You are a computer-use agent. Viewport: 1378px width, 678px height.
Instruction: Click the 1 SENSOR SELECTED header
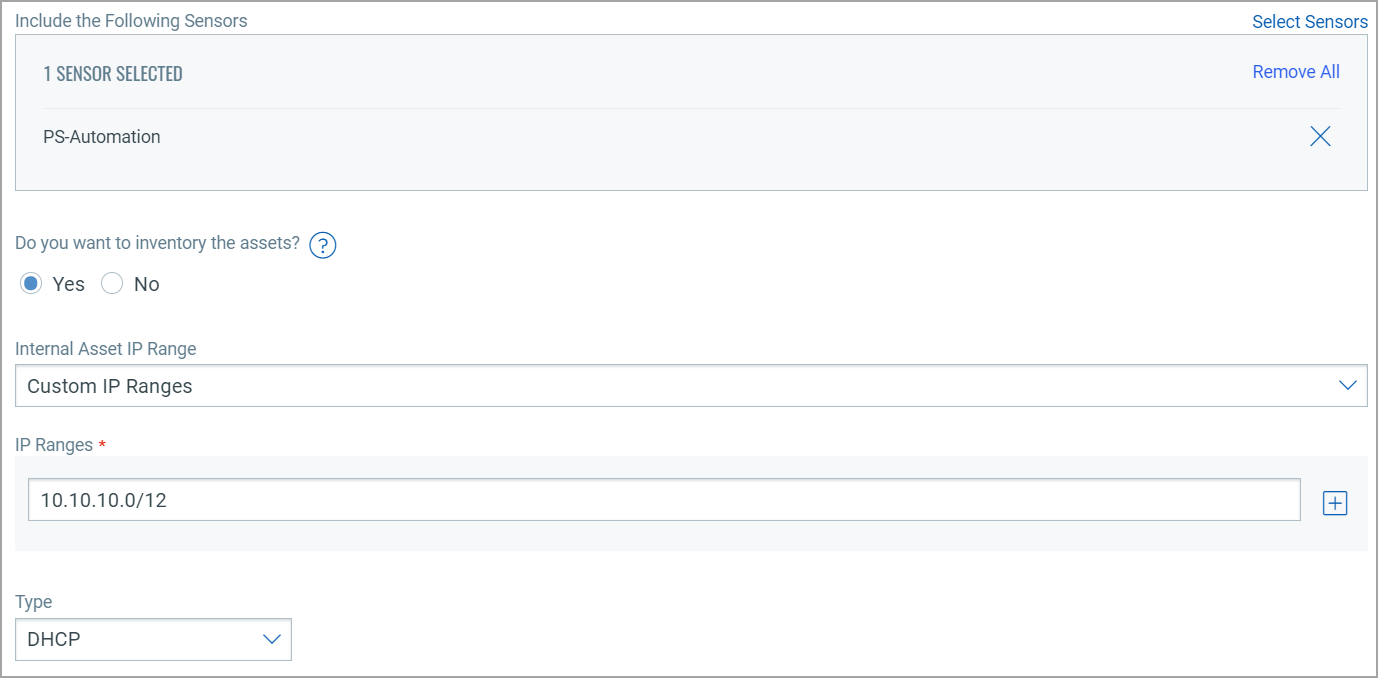click(x=113, y=73)
